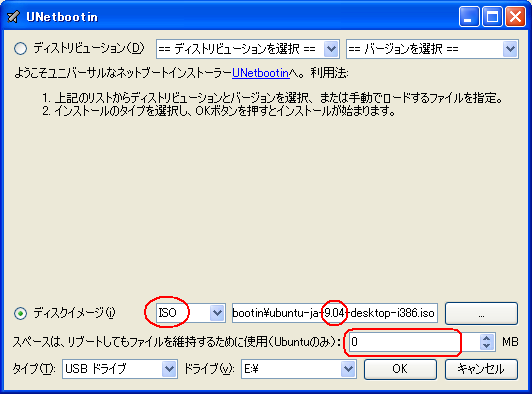532x394 pixels.
Task: Minimize the UNetbootin window
Action: tap(469, 16)
